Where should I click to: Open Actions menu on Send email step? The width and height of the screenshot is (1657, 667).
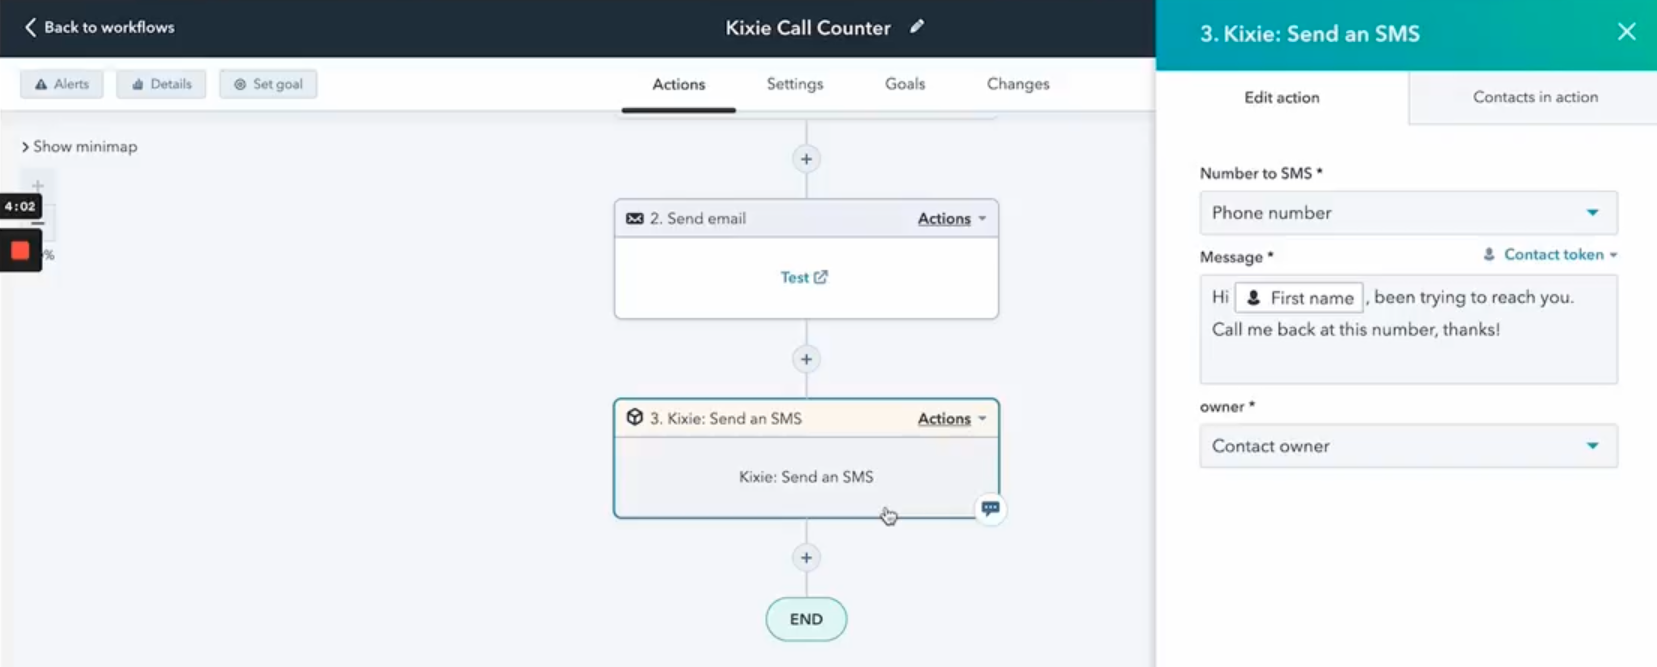951,218
